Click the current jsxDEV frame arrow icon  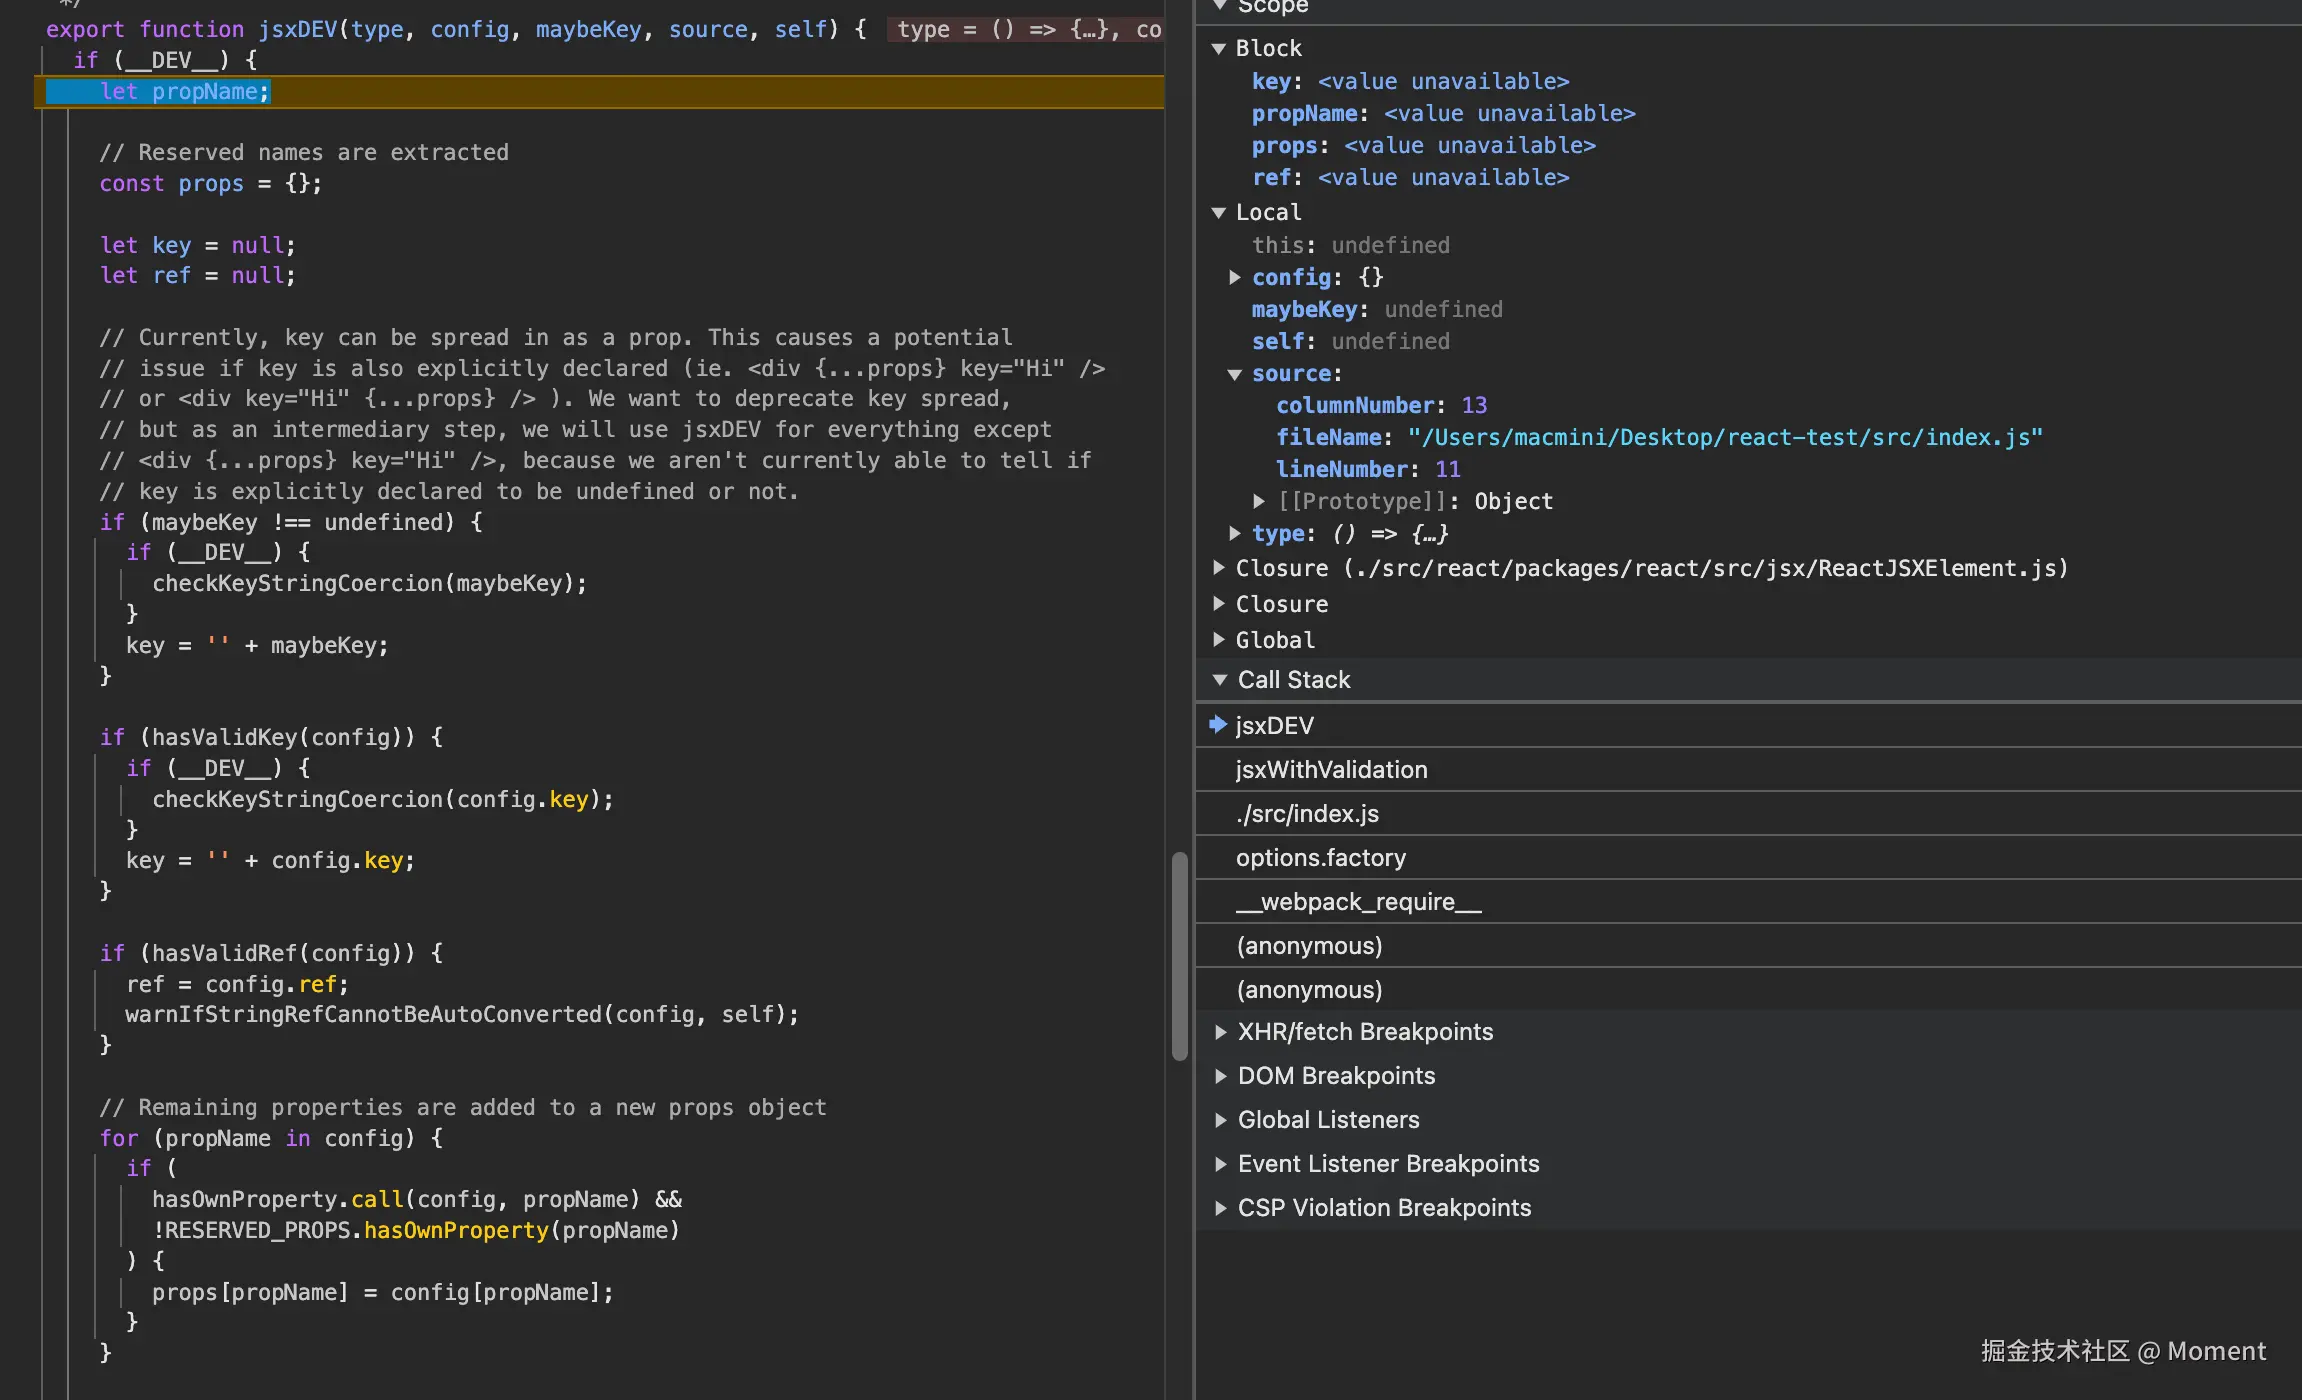coord(1217,725)
